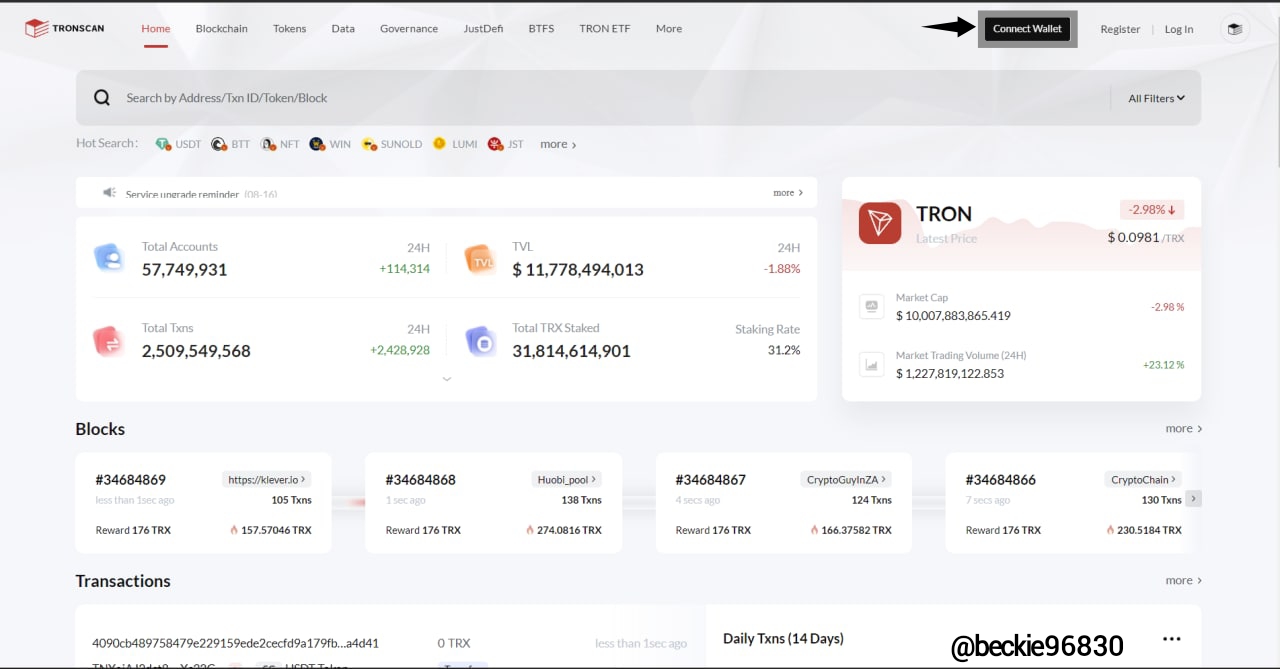Open the graduation cap help icon
The image size is (1280, 669).
click(1235, 29)
